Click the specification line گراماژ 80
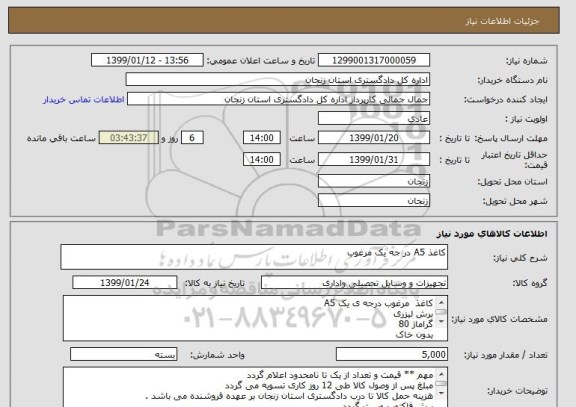Screen dimensions: 576x407 tap(416, 324)
